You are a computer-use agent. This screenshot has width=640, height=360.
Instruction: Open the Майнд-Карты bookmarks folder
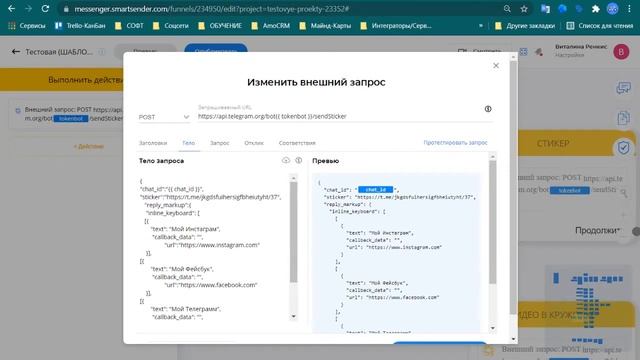(x=325, y=26)
